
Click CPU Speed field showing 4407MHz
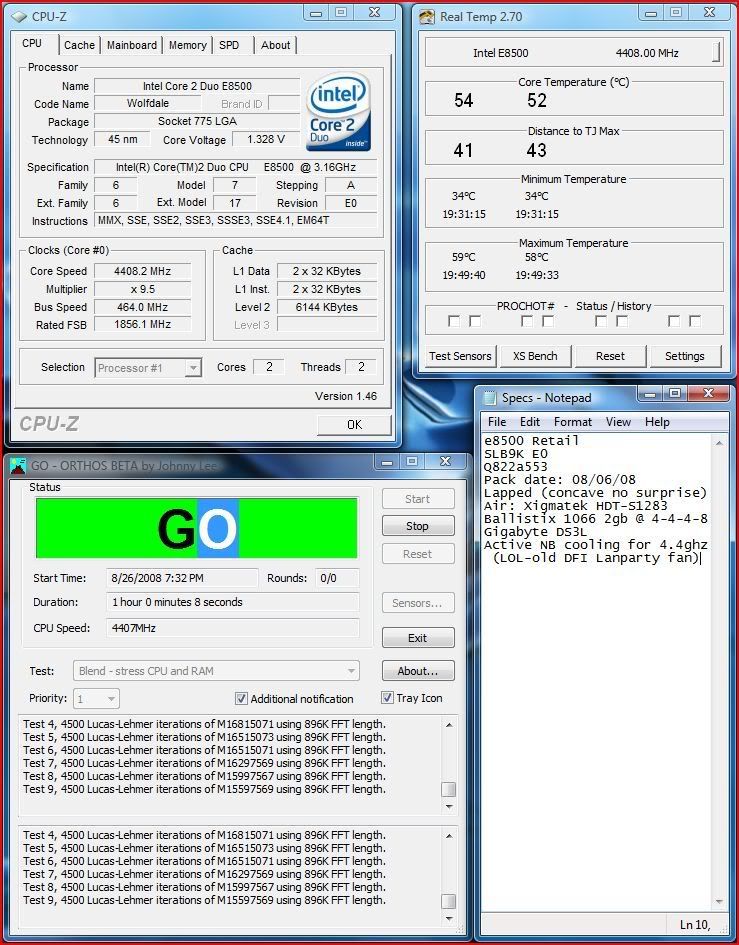(233, 628)
